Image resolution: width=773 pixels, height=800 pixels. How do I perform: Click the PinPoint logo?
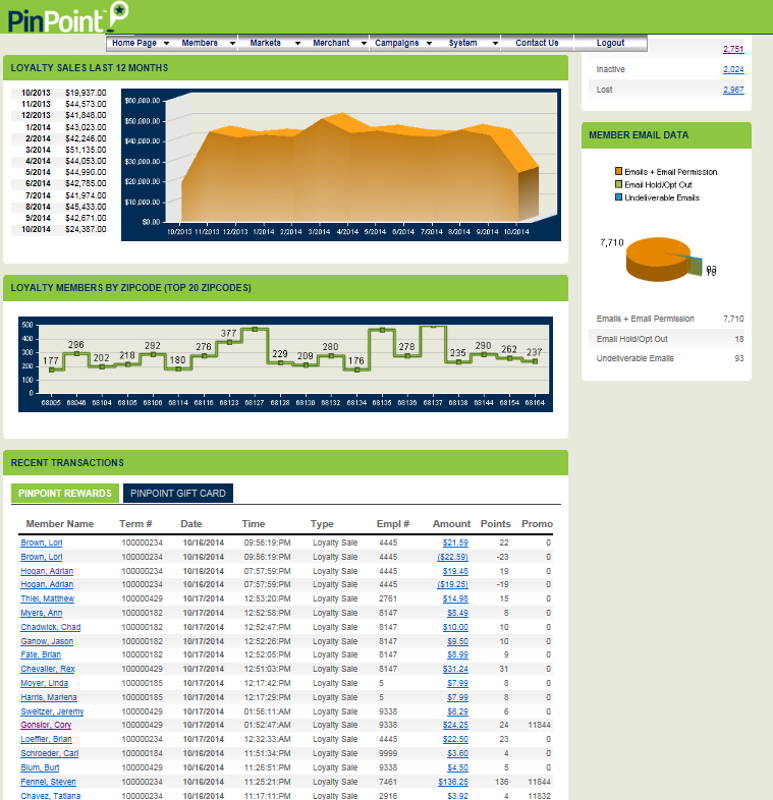[68, 17]
